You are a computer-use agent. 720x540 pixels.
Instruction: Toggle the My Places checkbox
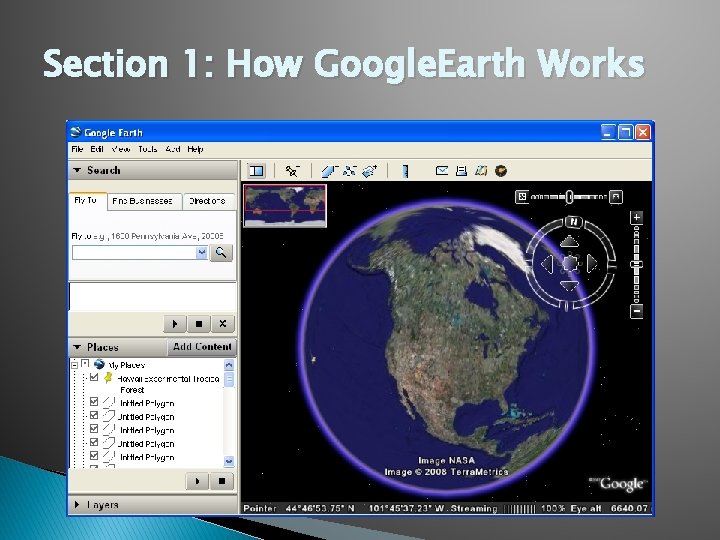[85, 364]
